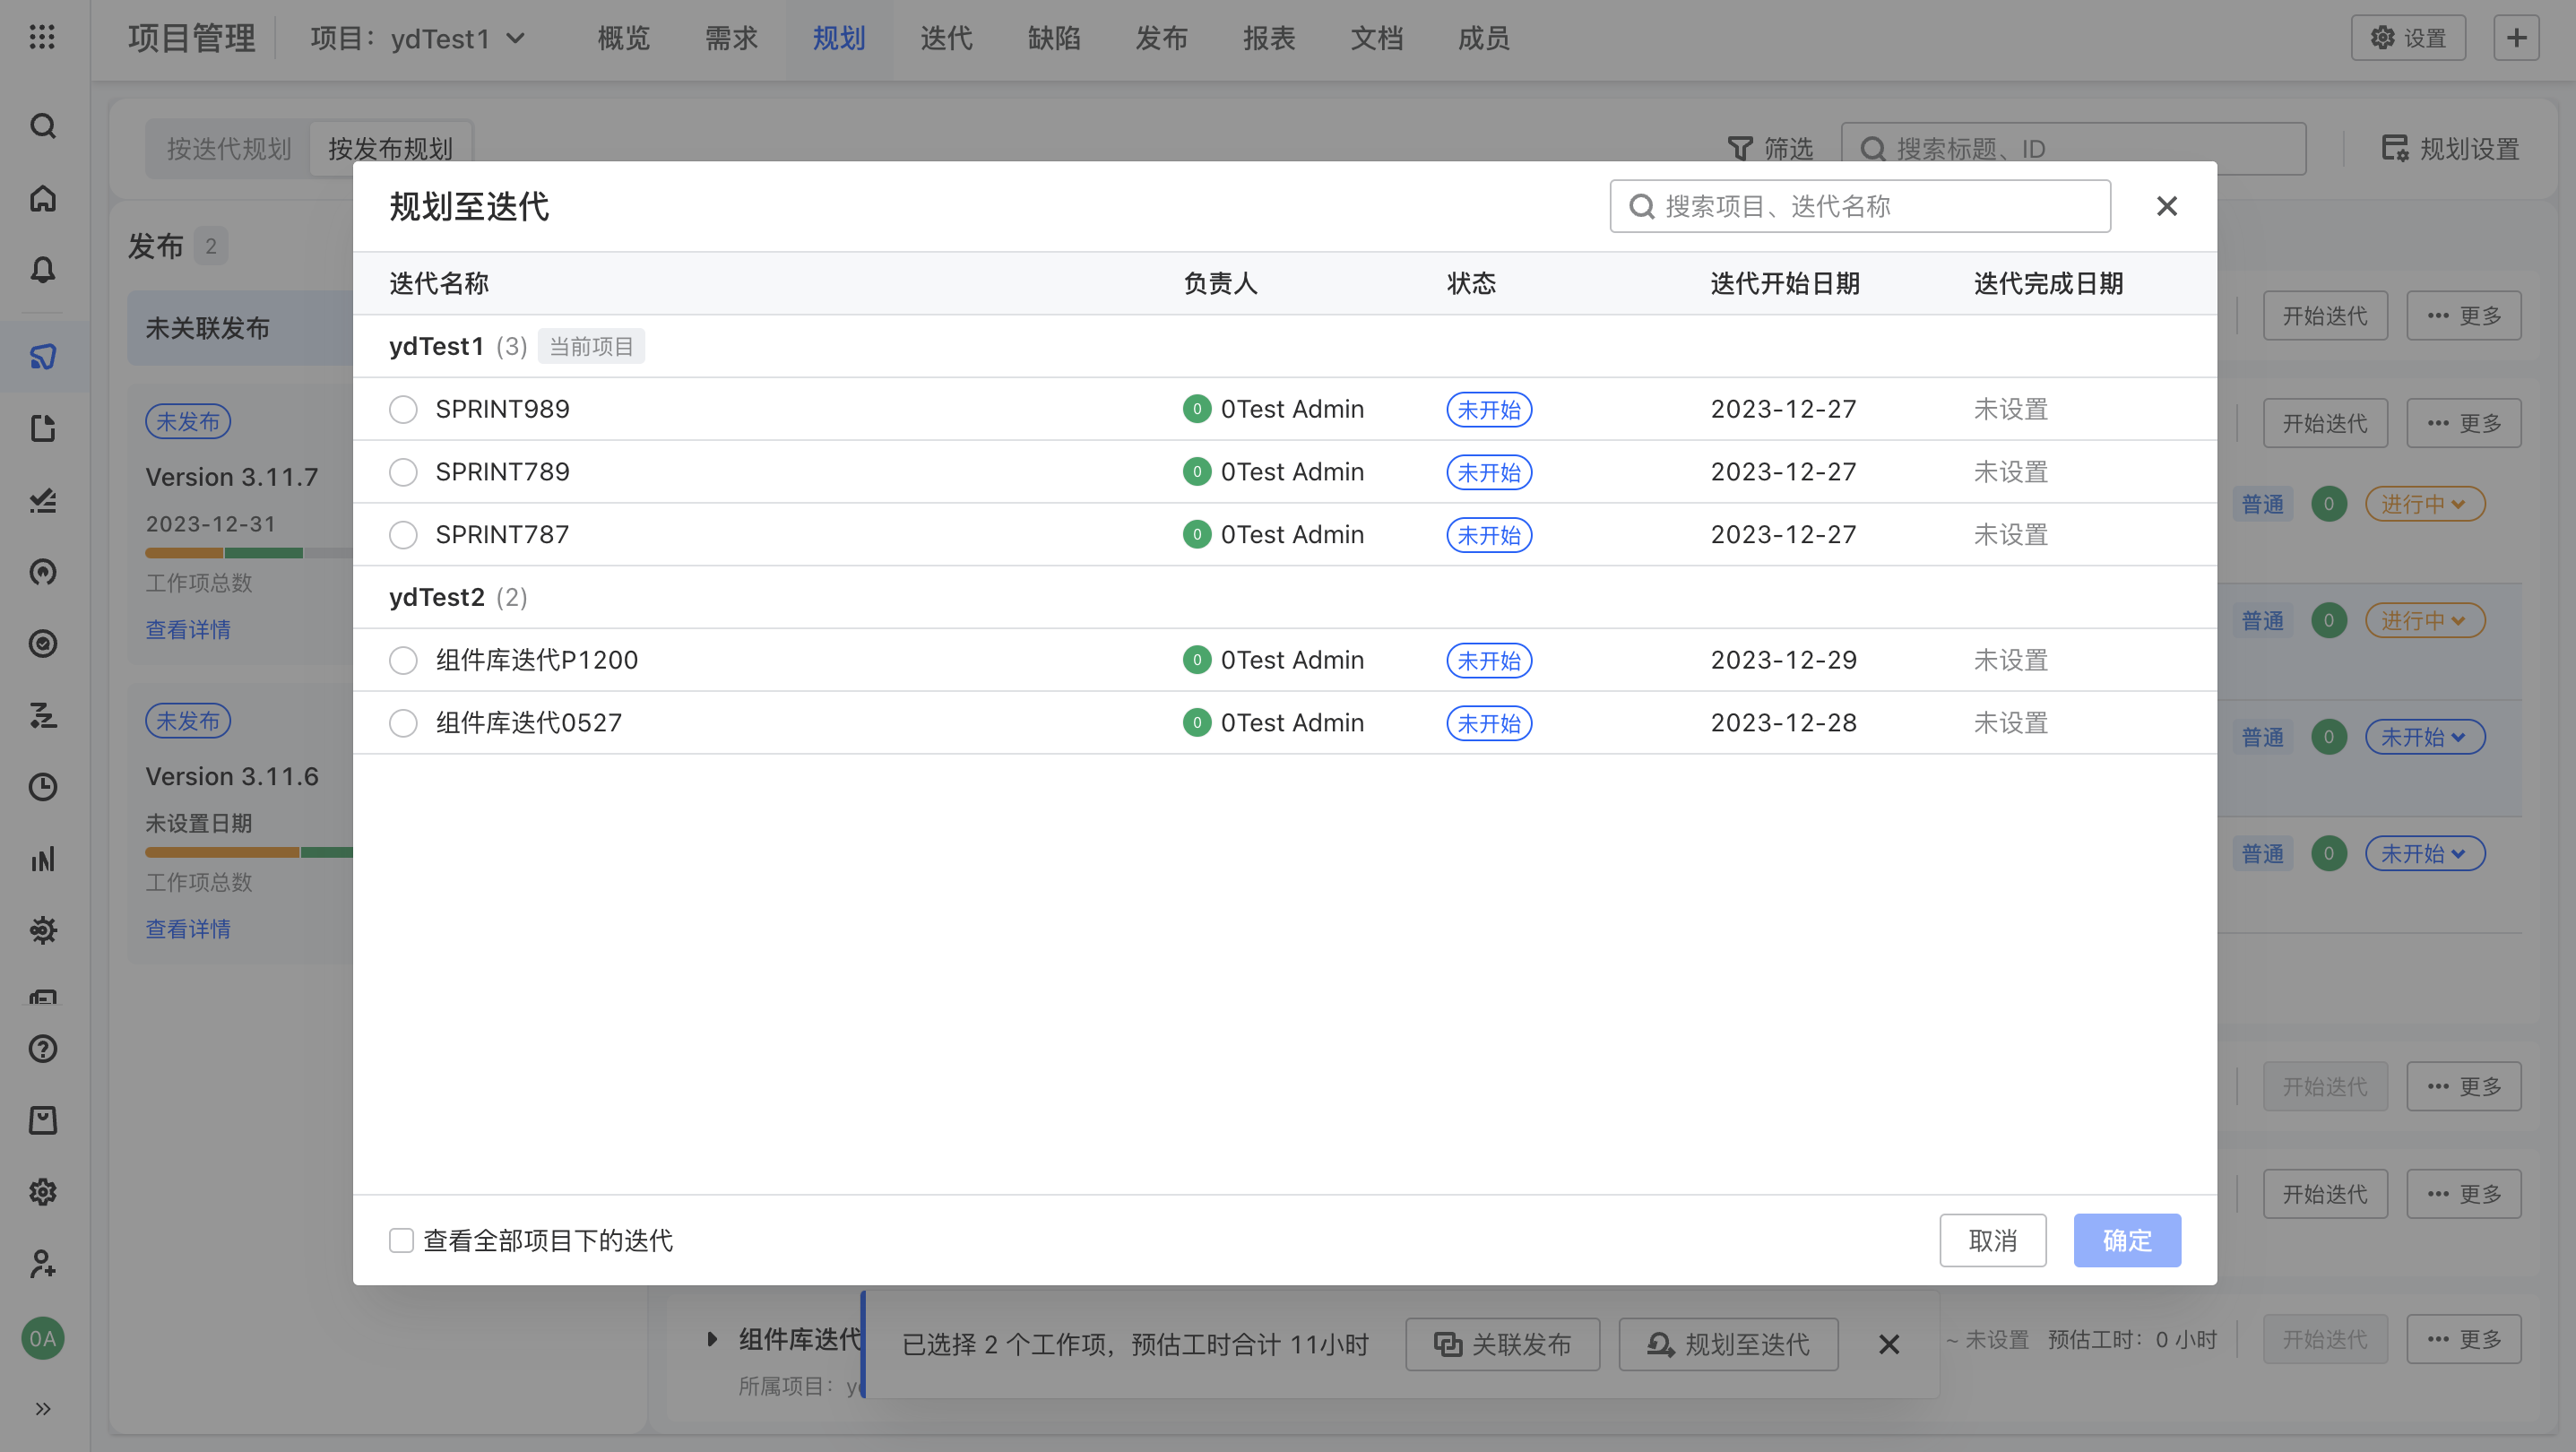
Task: Click the plus icon in top bar
Action: 2516,38
